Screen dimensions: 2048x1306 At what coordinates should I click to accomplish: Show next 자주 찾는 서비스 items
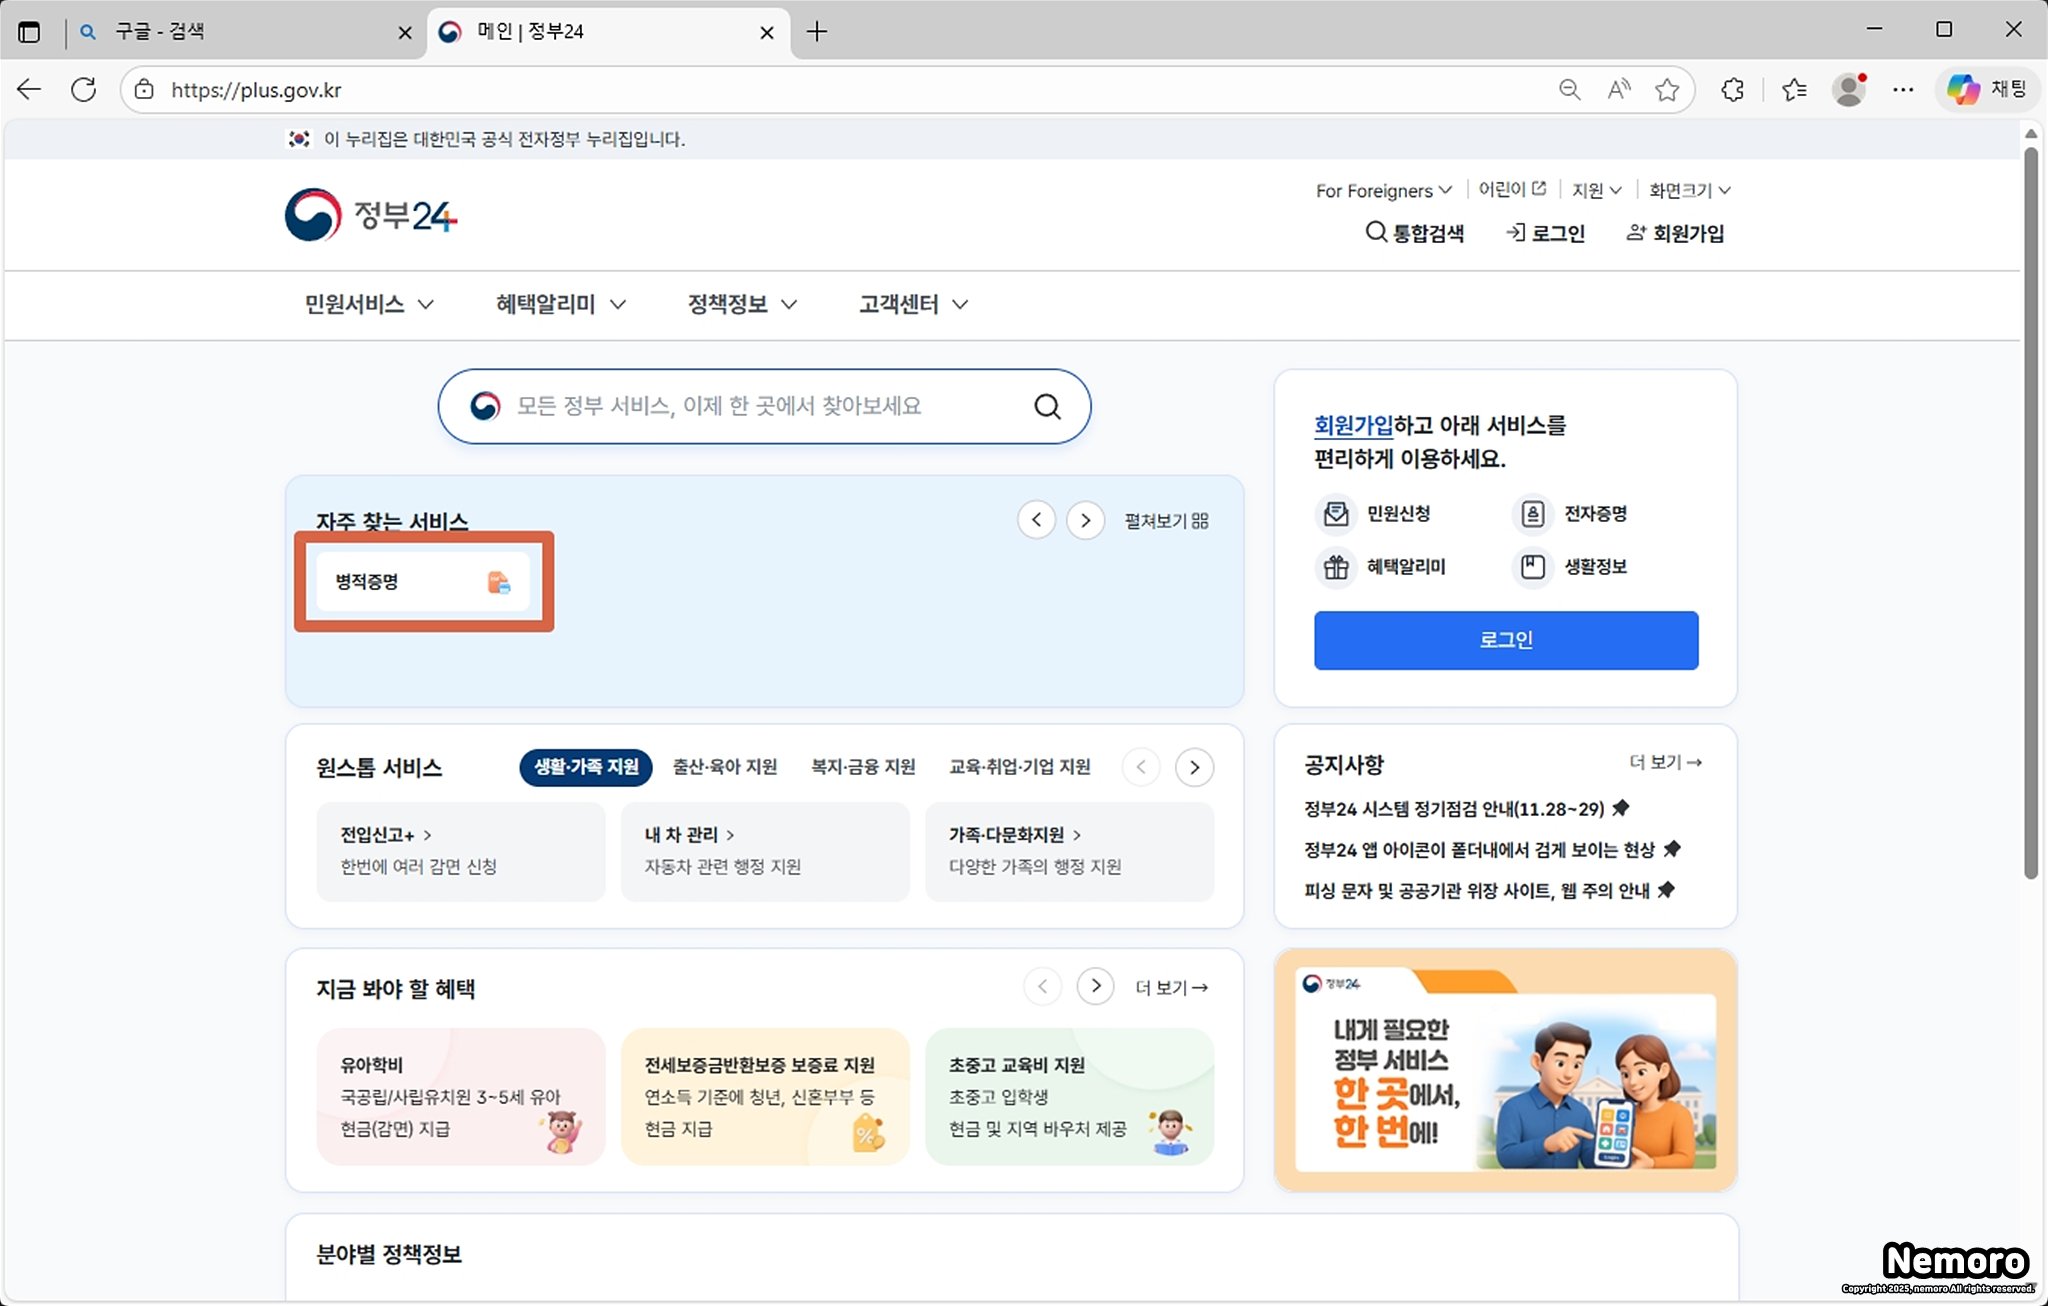pos(1085,520)
